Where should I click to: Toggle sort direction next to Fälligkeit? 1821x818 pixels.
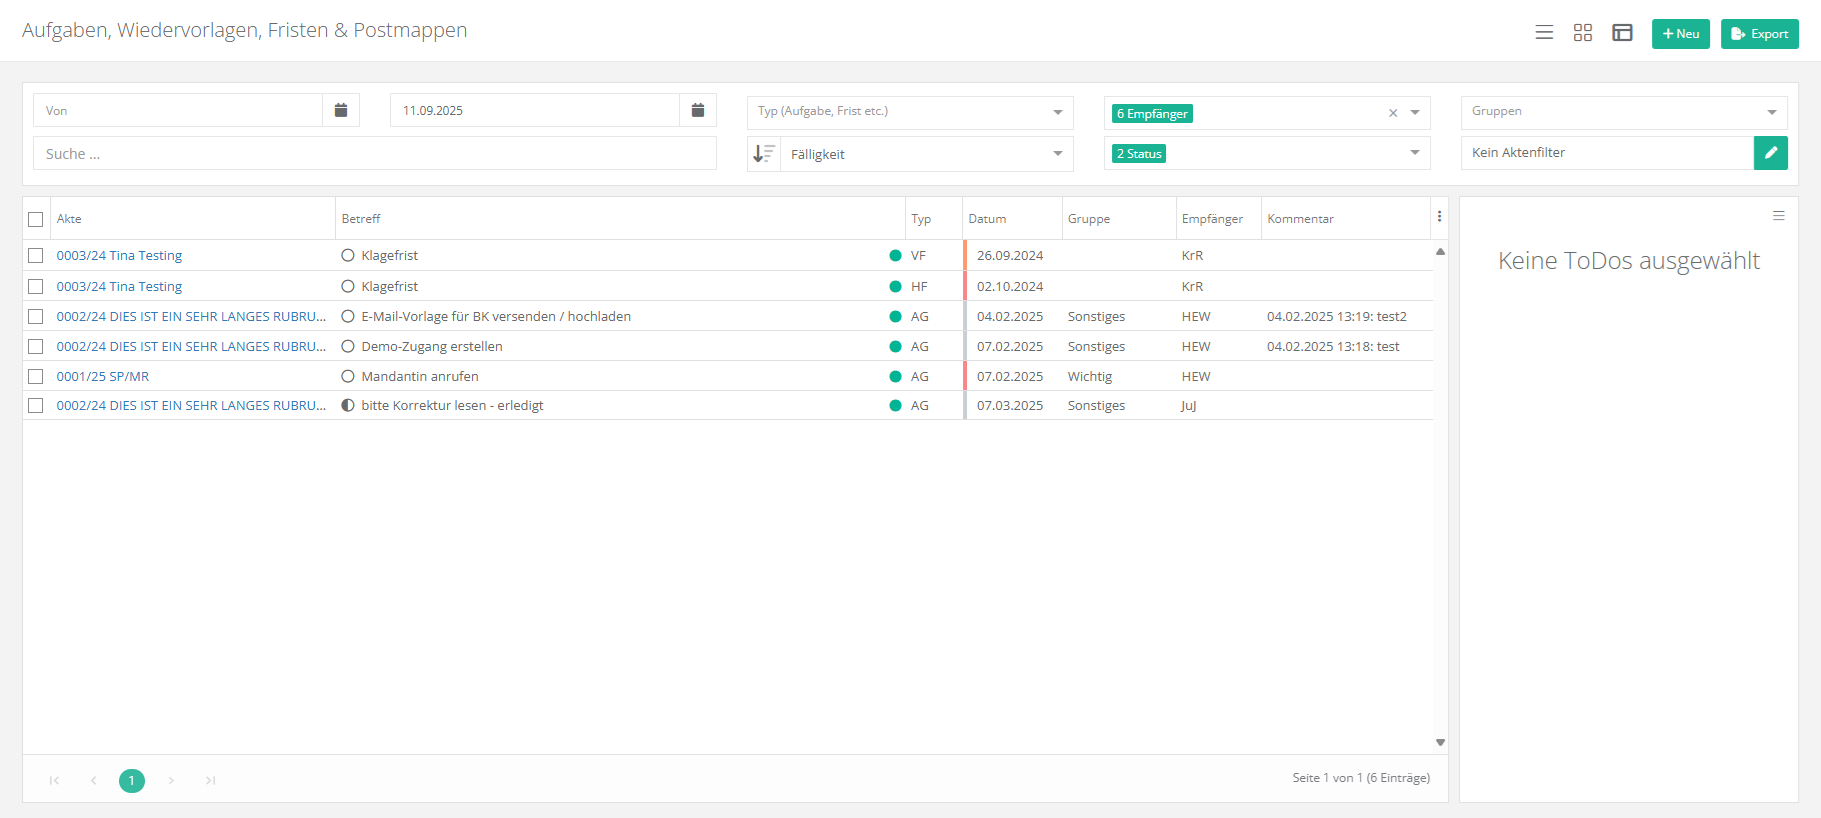[764, 154]
